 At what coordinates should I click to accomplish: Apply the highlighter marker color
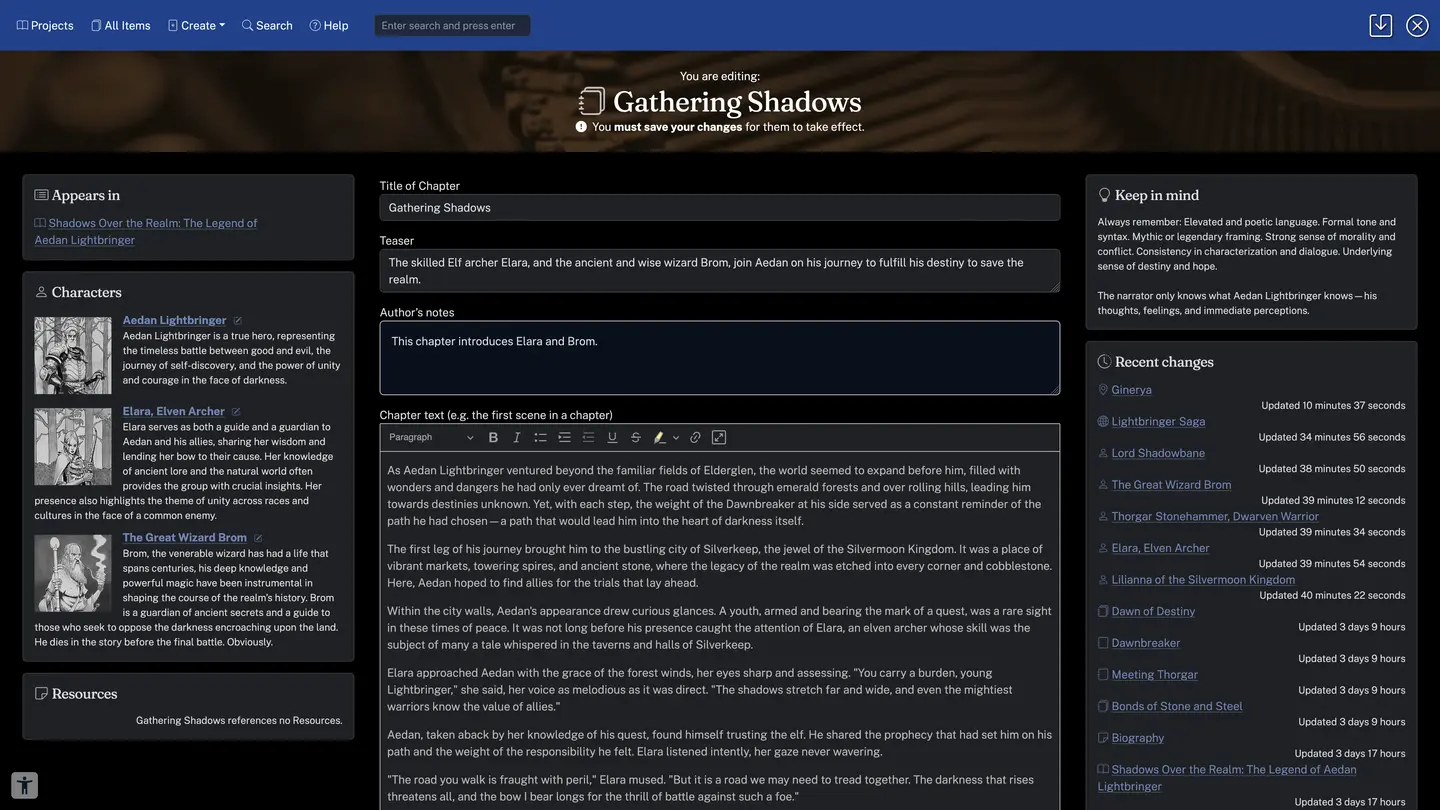(x=659, y=438)
